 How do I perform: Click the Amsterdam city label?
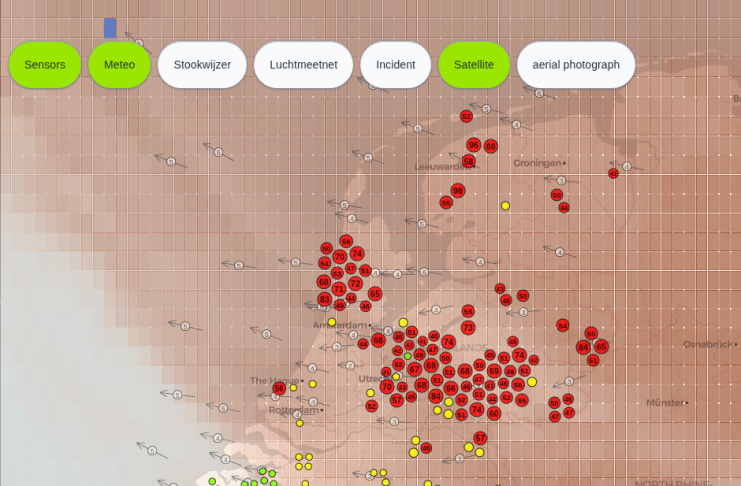pos(342,325)
